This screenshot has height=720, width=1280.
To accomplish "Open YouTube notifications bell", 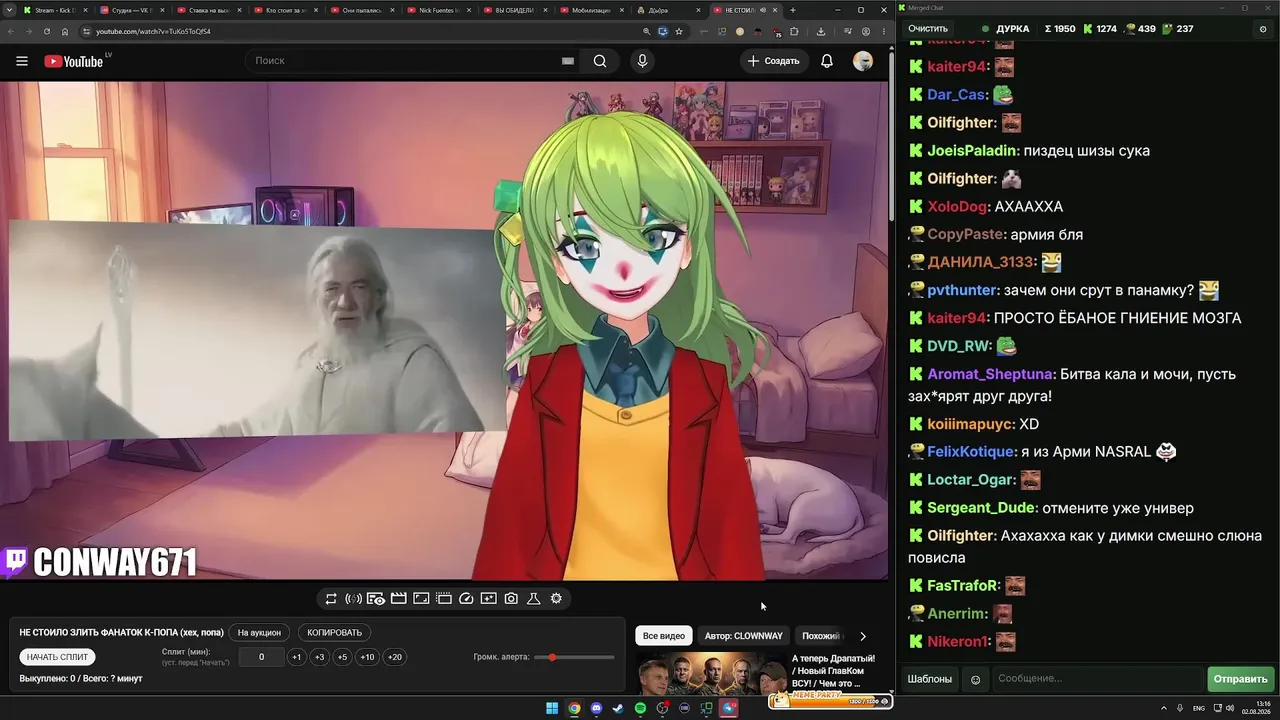I will click(827, 61).
